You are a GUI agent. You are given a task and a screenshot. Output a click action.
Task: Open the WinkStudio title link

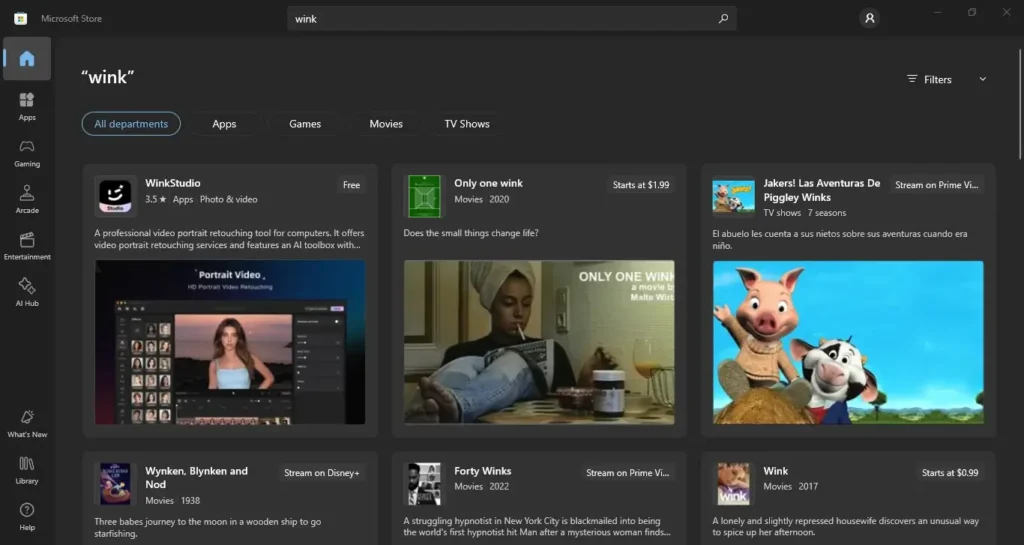[x=172, y=183]
